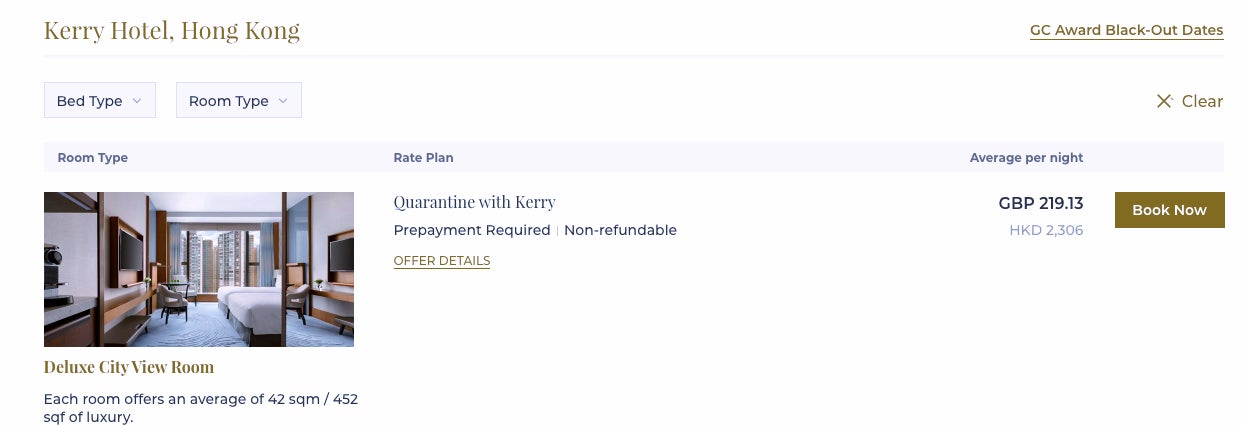Click the Deluxe City View Room name
The height and width of the screenshot is (426, 1247).
point(129,367)
